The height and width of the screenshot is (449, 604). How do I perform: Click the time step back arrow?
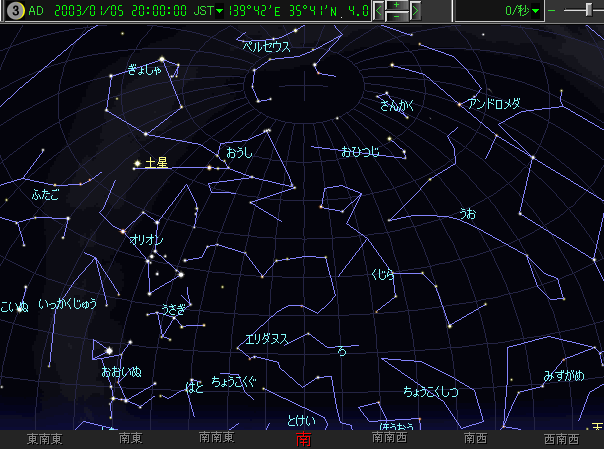click(377, 11)
